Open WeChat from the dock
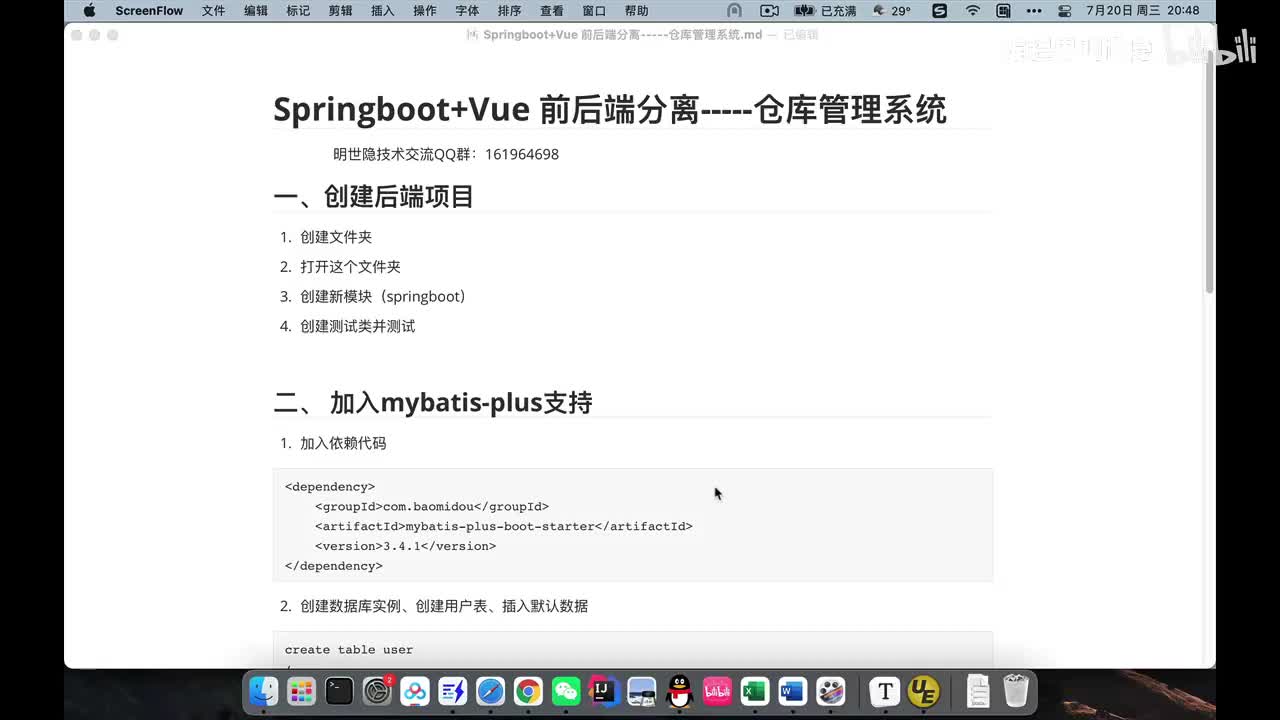 [x=566, y=691]
